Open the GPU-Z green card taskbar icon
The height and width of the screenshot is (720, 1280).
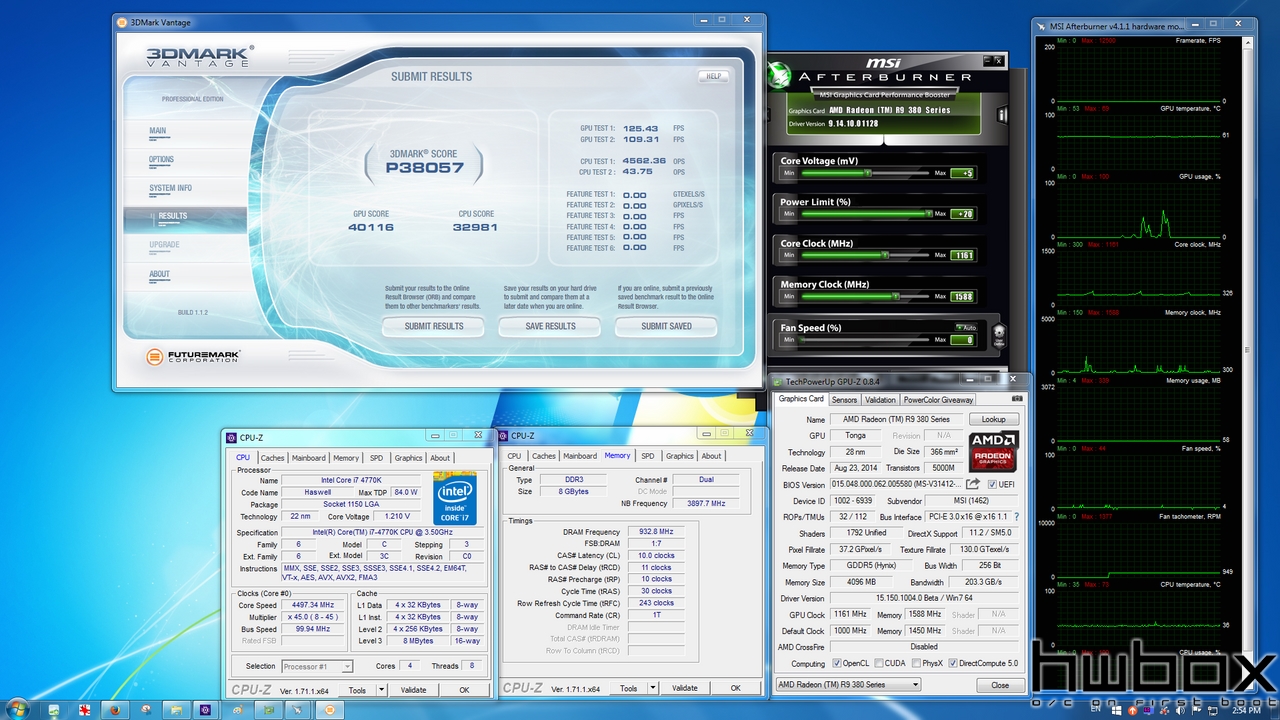tap(267, 709)
